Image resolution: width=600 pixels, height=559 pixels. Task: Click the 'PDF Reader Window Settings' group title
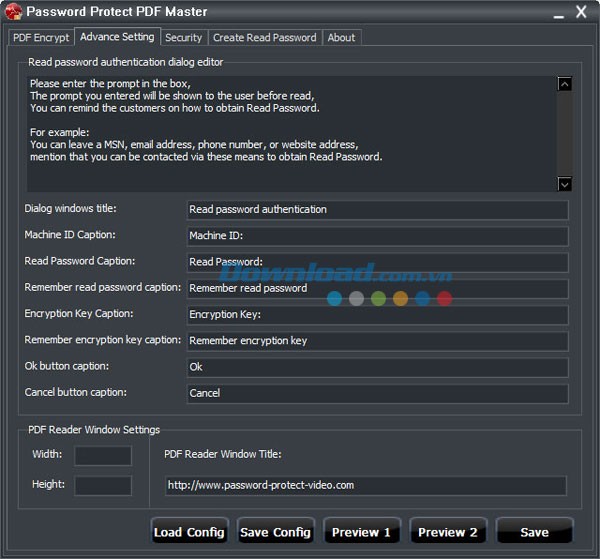tap(94, 430)
